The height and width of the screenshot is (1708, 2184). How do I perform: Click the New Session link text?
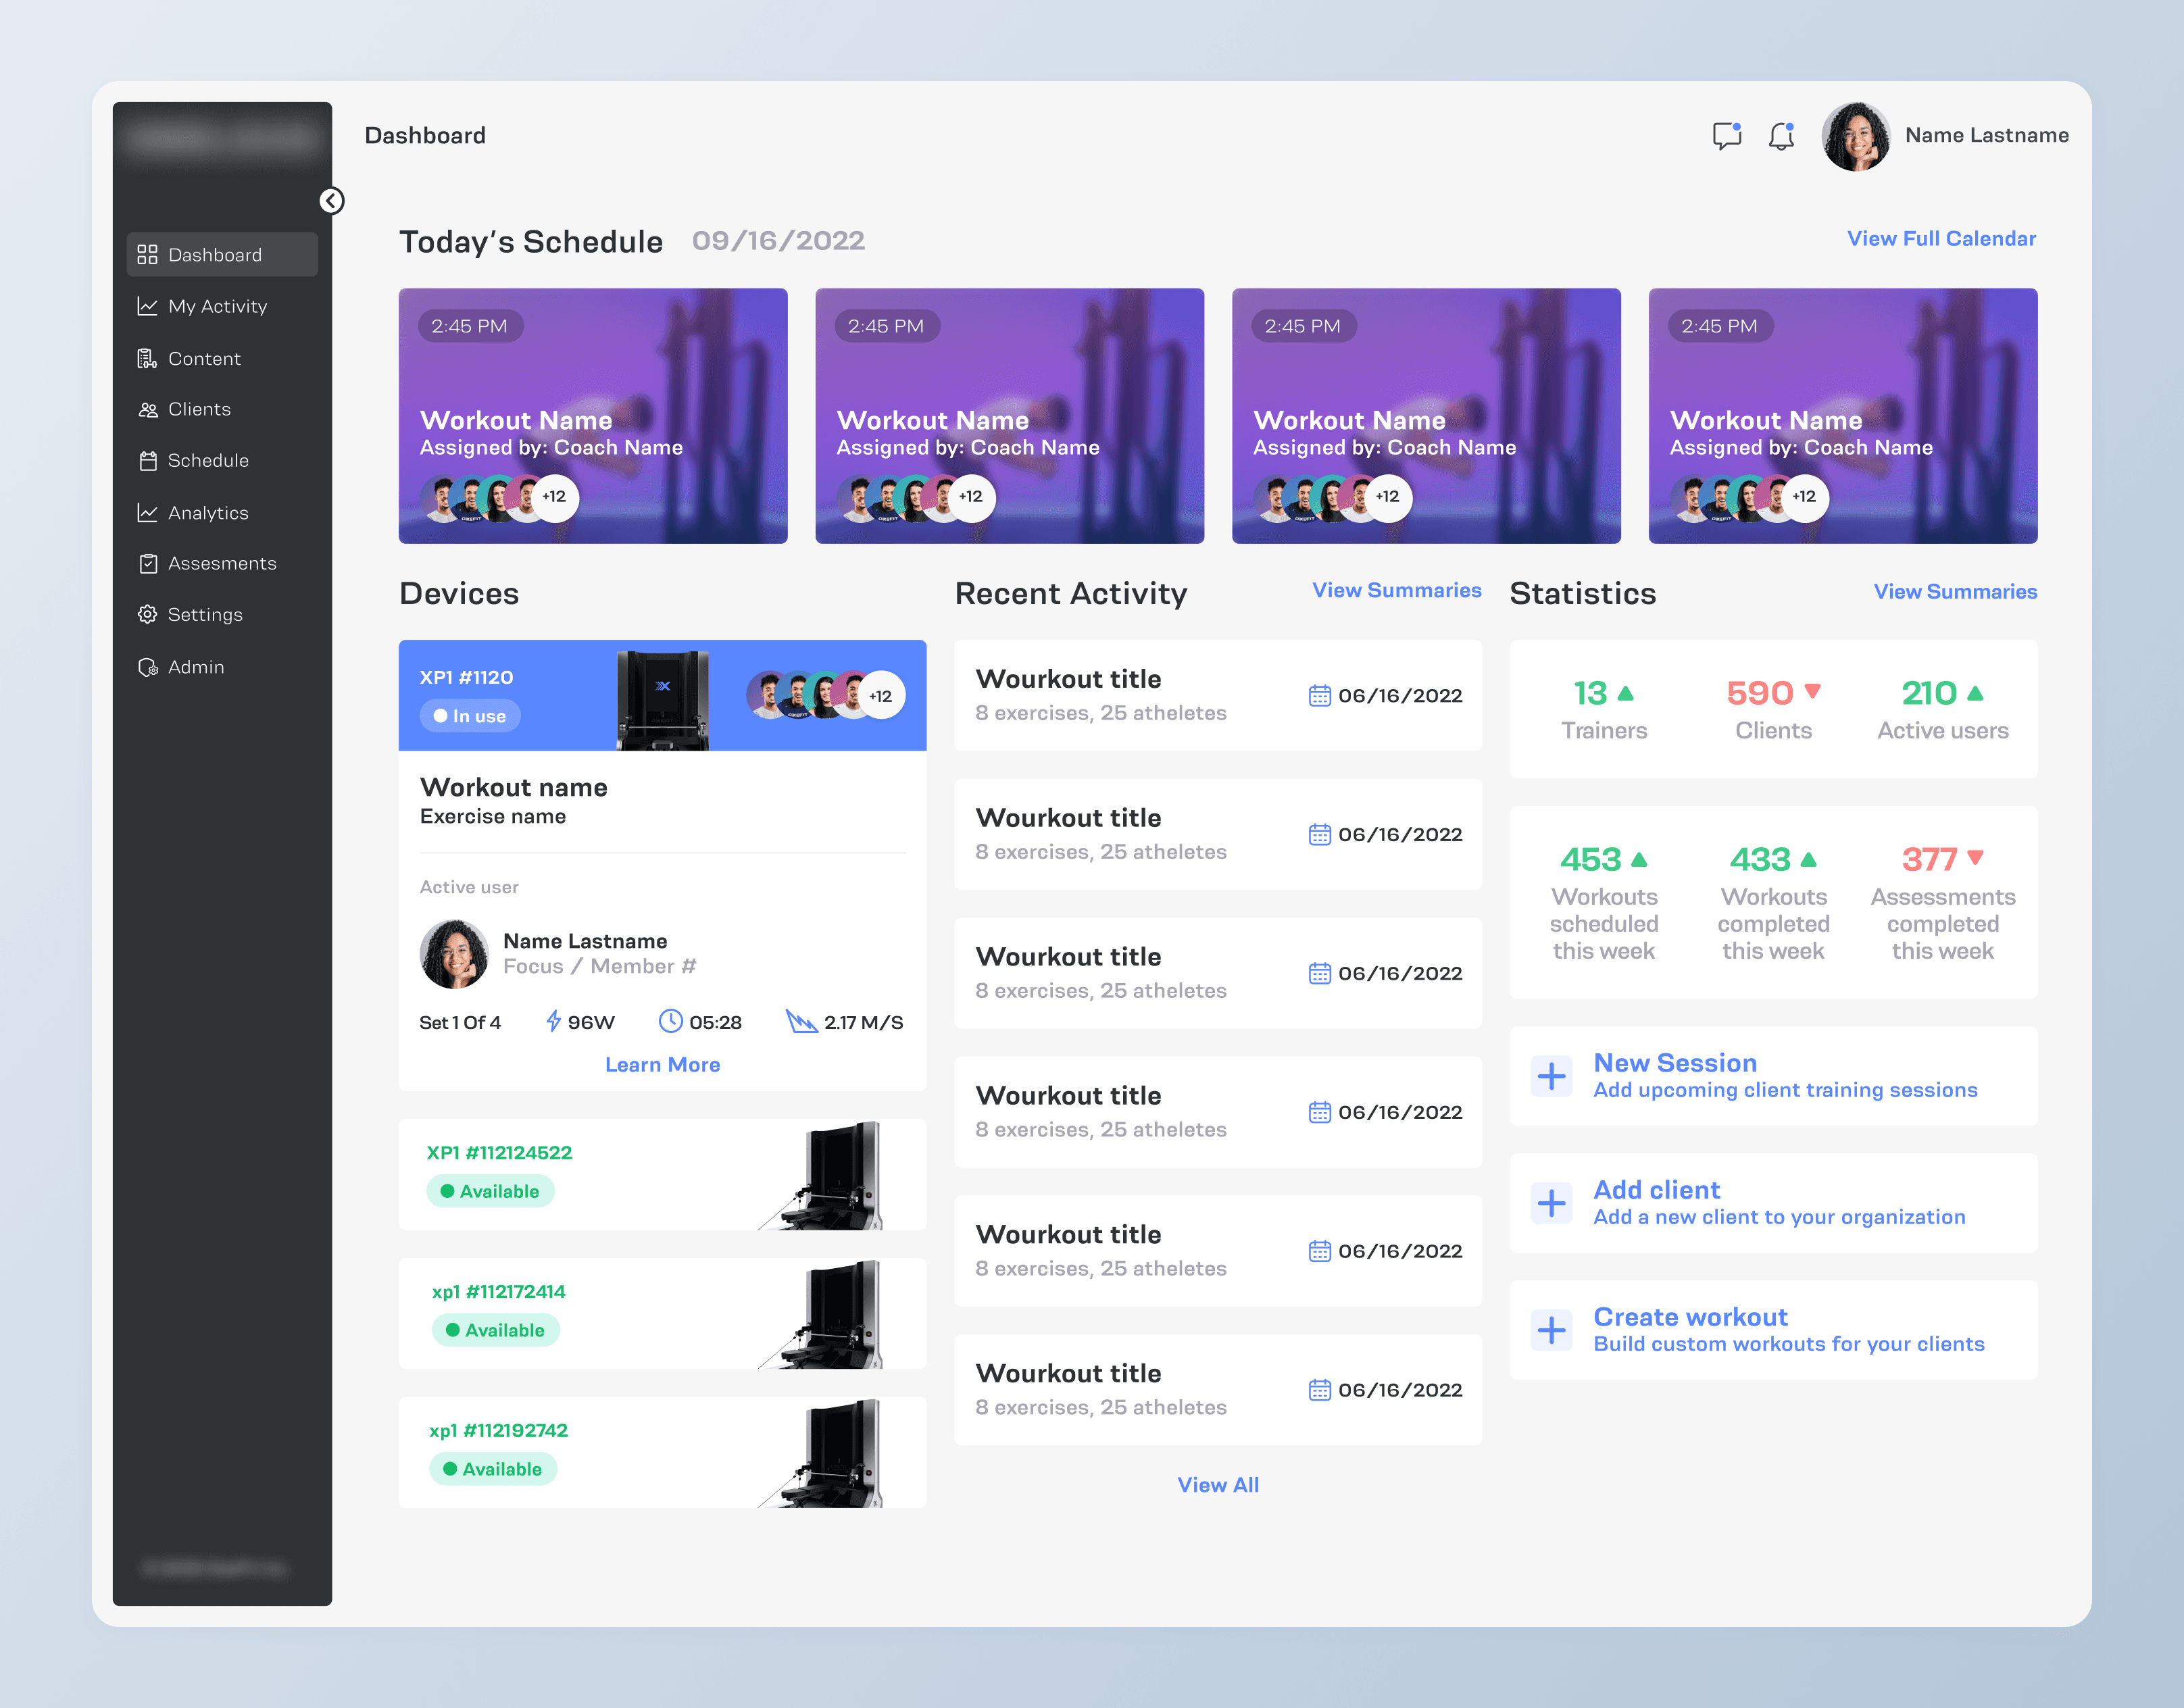(x=1675, y=1063)
